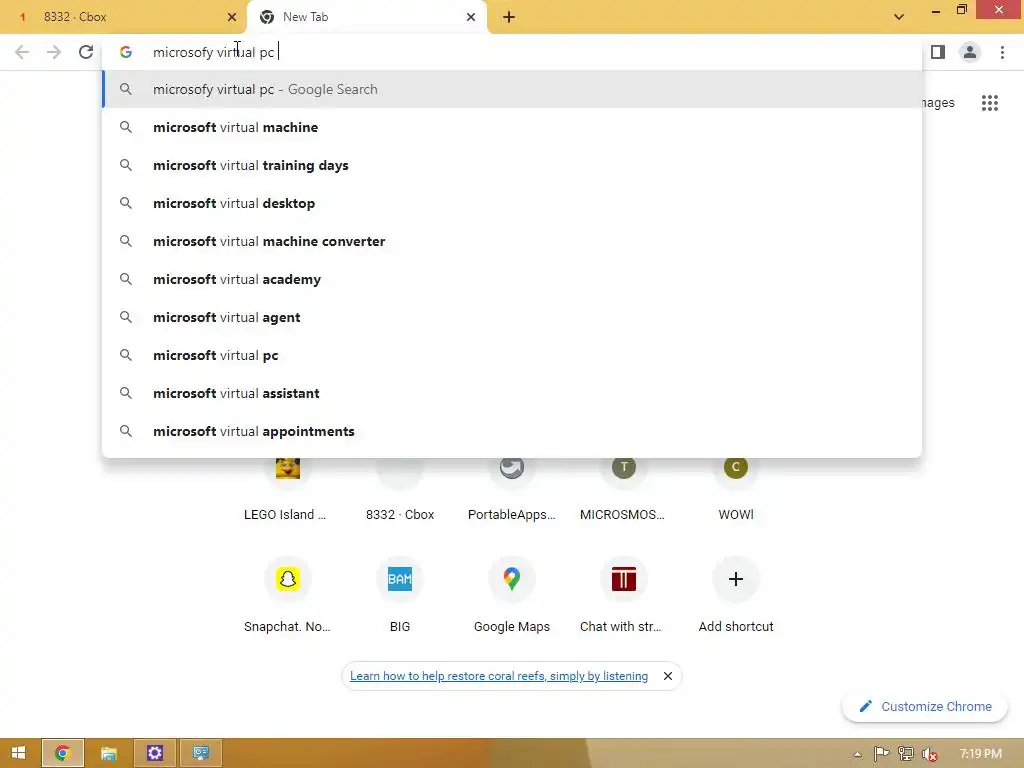Open the monitor app in the taskbar

pyautogui.click(x=200, y=753)
